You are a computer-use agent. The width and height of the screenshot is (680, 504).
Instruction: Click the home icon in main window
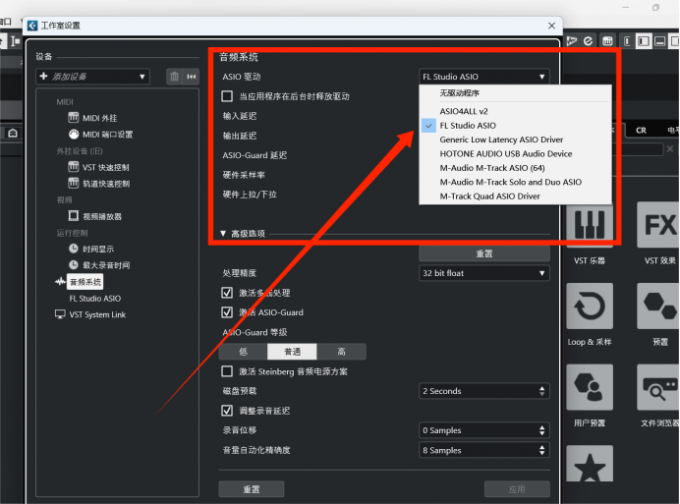coord(13,133)
